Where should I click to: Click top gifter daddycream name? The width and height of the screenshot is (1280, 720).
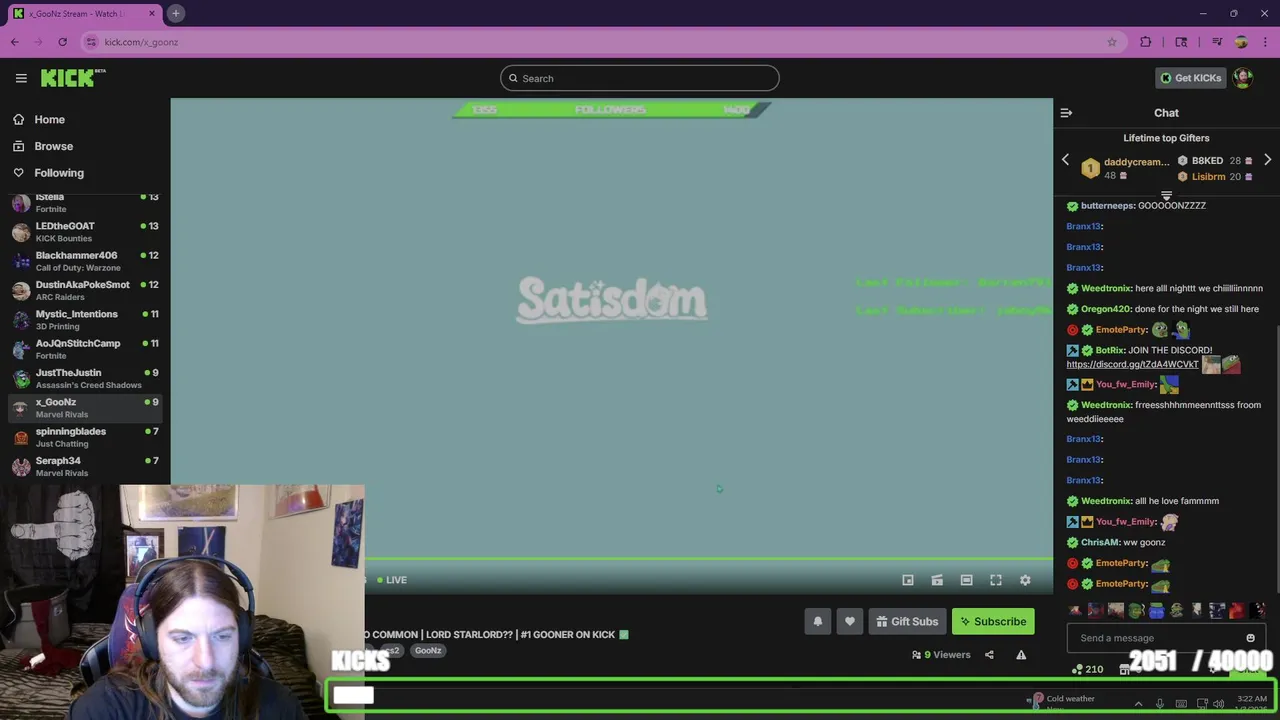[x=1136, y=162]
